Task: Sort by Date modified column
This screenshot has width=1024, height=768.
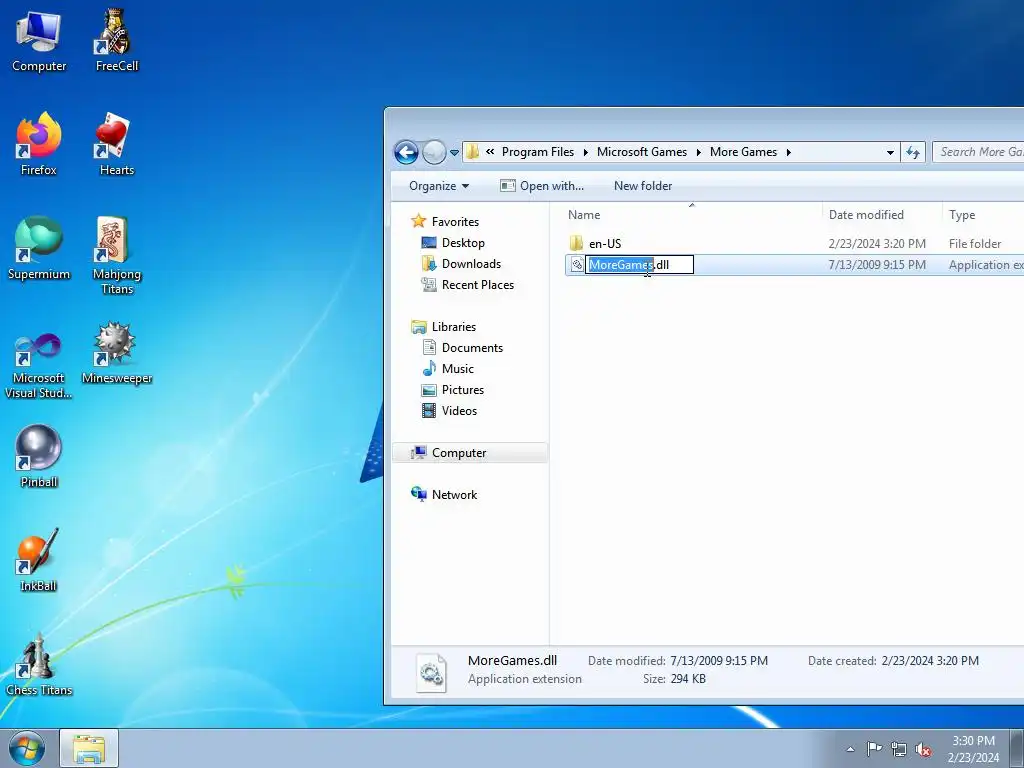Action: pos(882,215)
